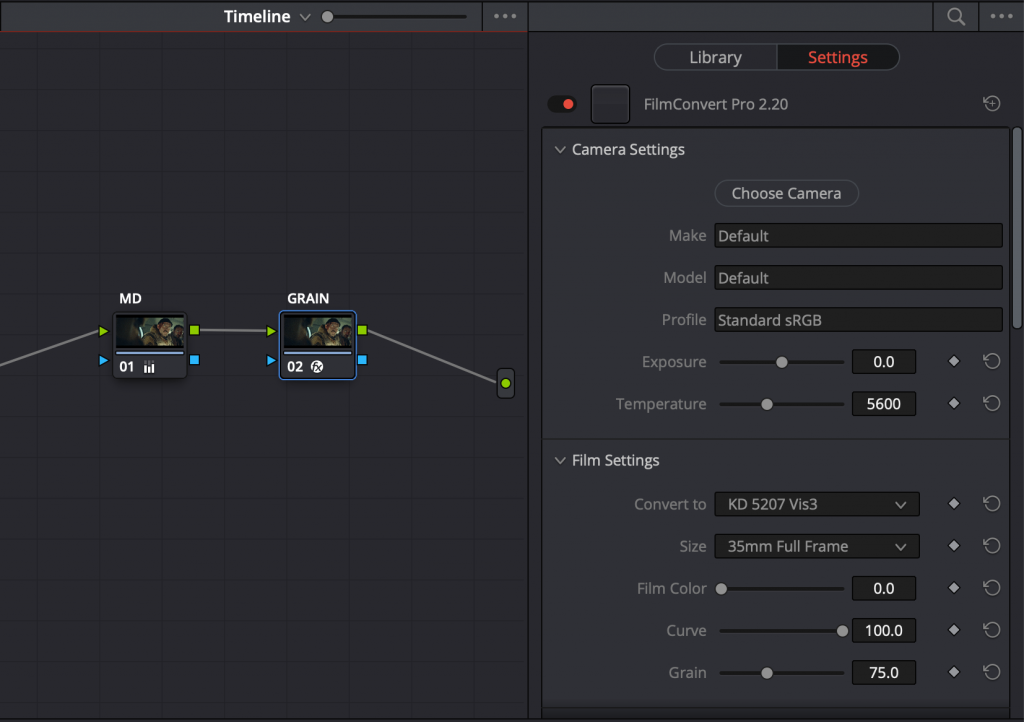Add keyframe for Size
1024x722 pixels.
pos(953,545)
